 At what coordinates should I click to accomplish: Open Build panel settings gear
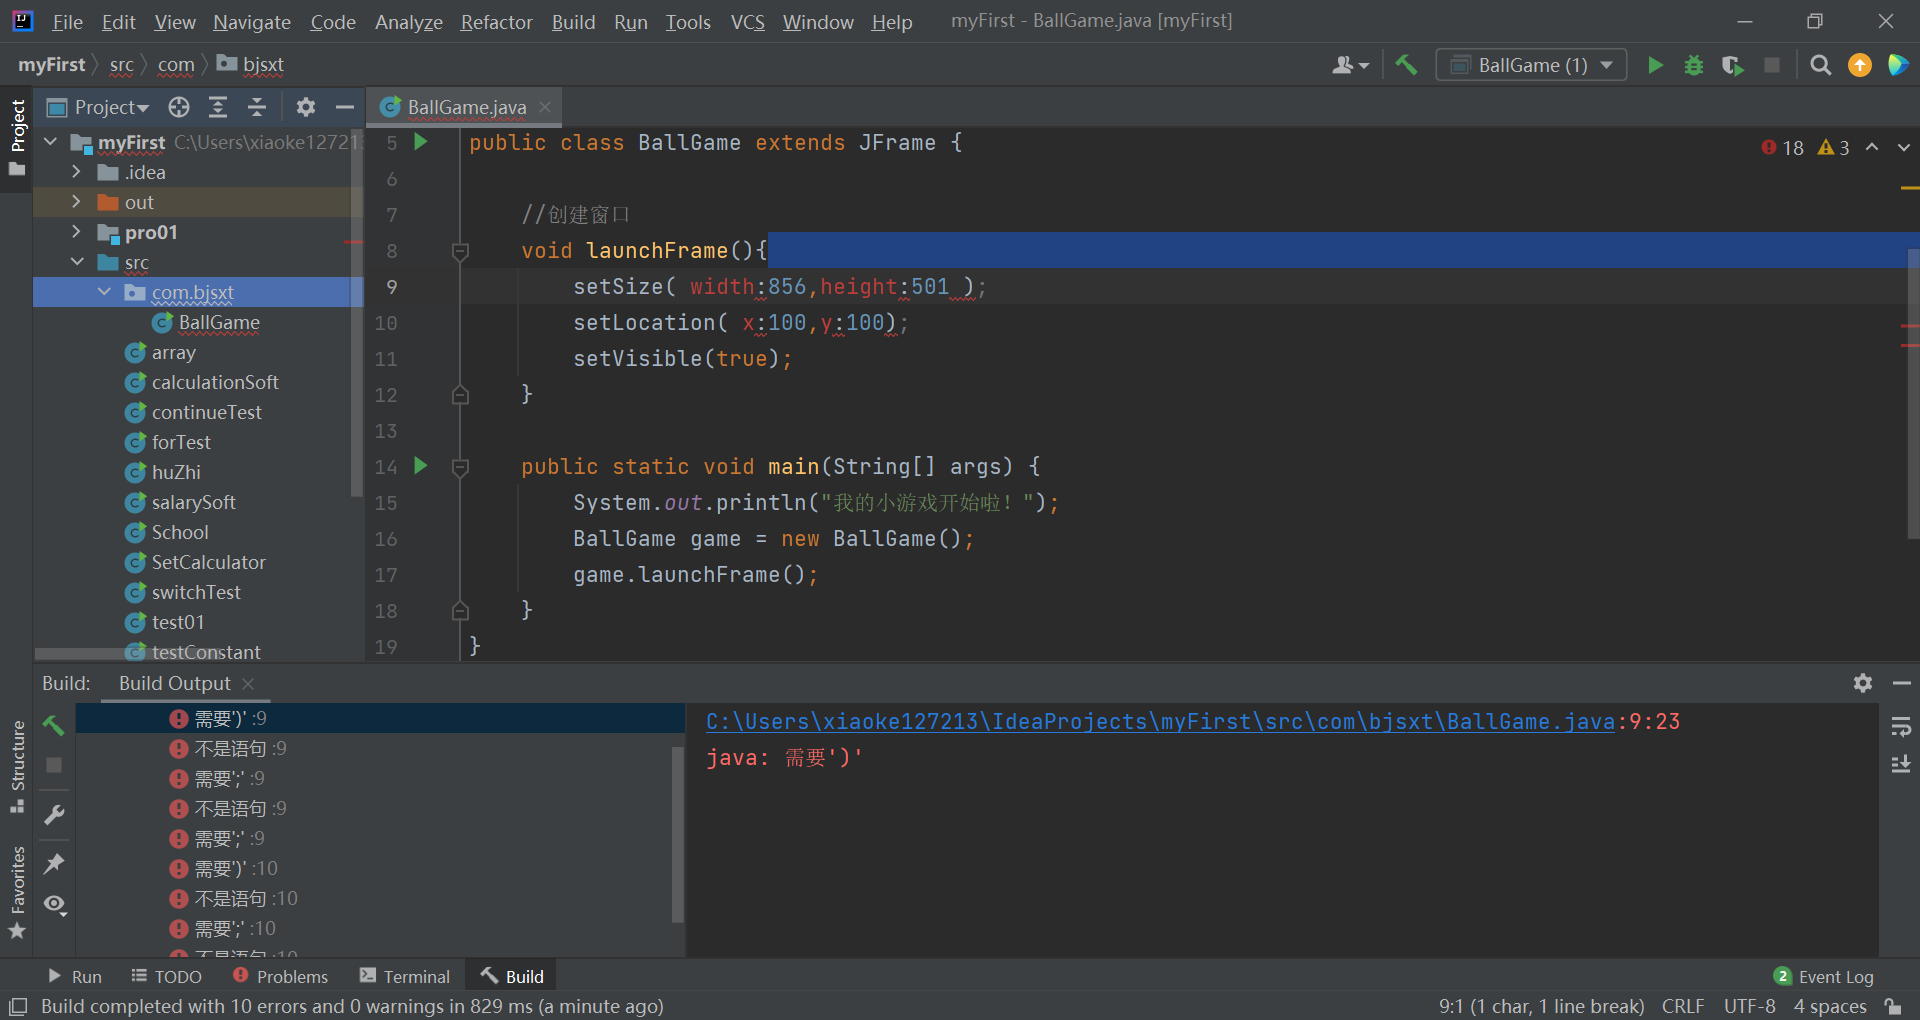click(1862, 683)
